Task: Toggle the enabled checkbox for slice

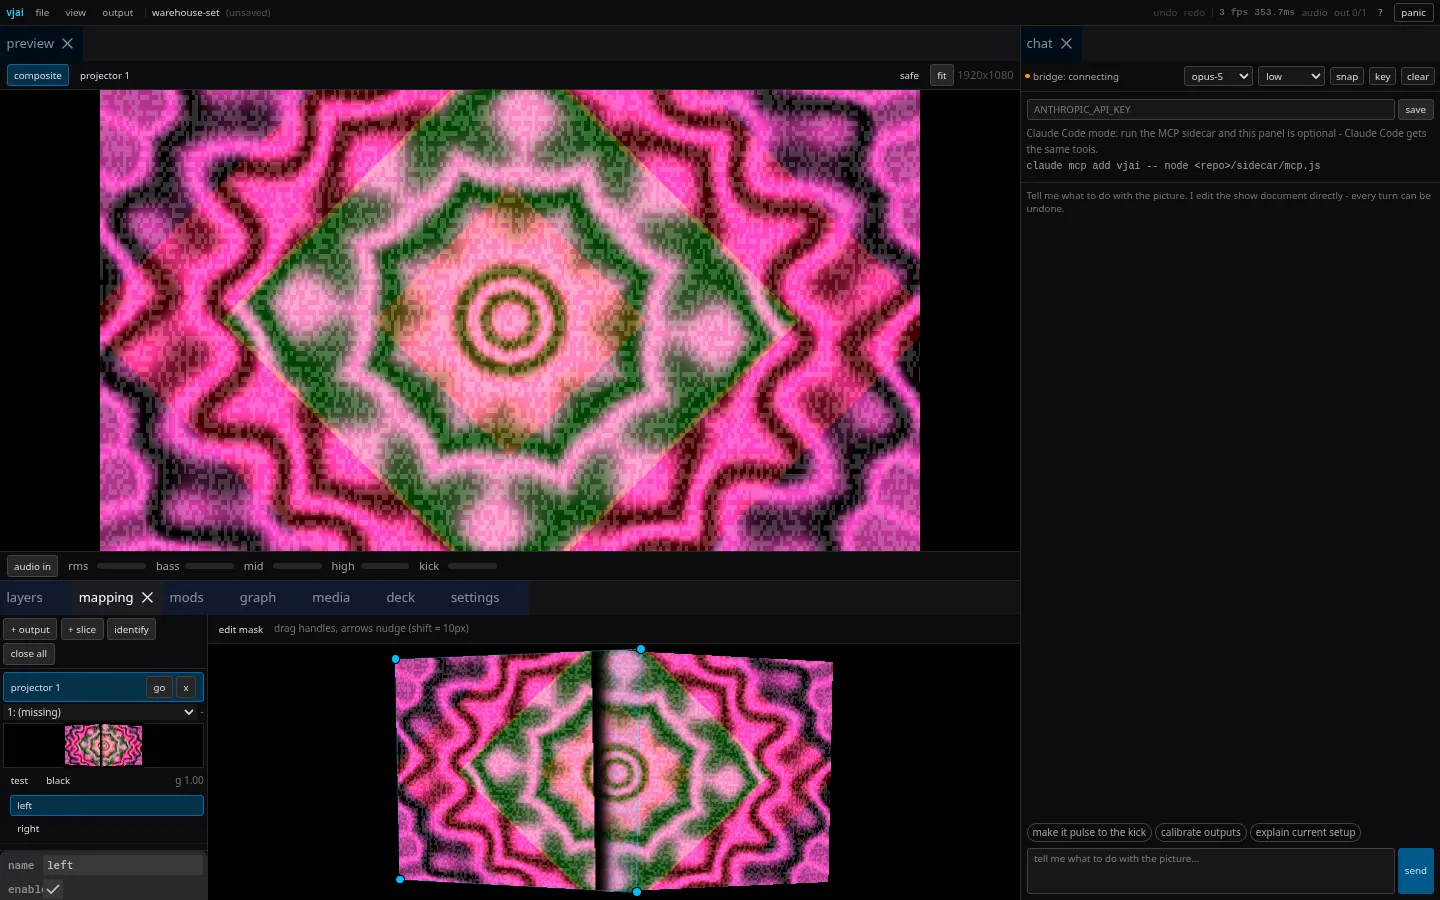Action: 53,889
